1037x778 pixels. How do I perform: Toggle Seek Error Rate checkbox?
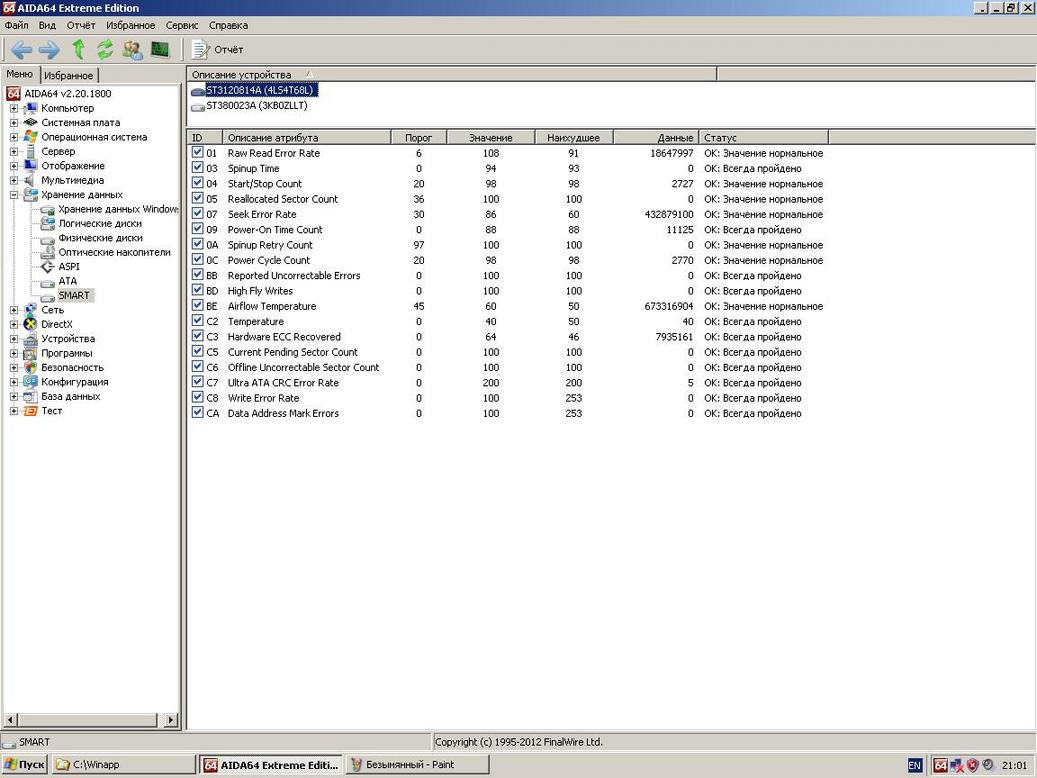pos(197,213)
